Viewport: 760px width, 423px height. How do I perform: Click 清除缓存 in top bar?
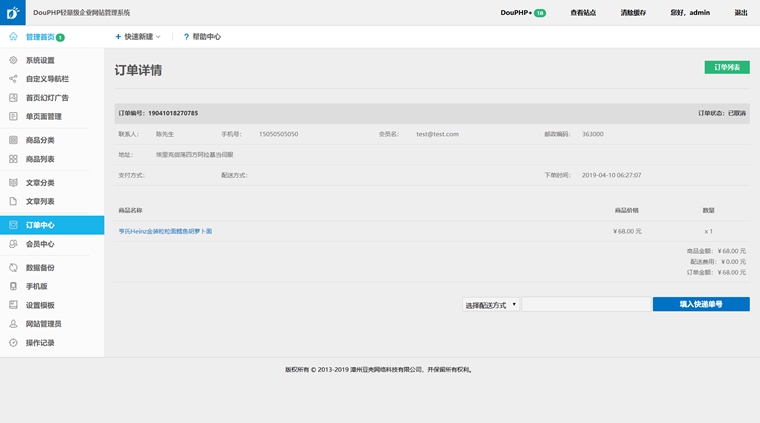[x=634, y=13]
